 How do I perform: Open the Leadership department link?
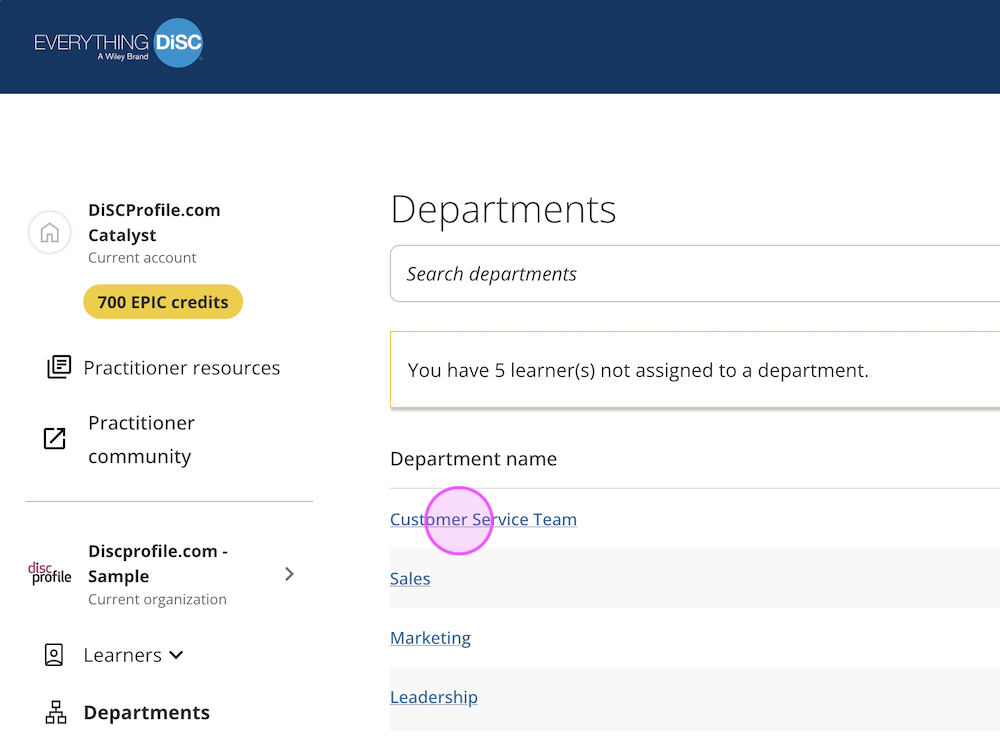434,697
